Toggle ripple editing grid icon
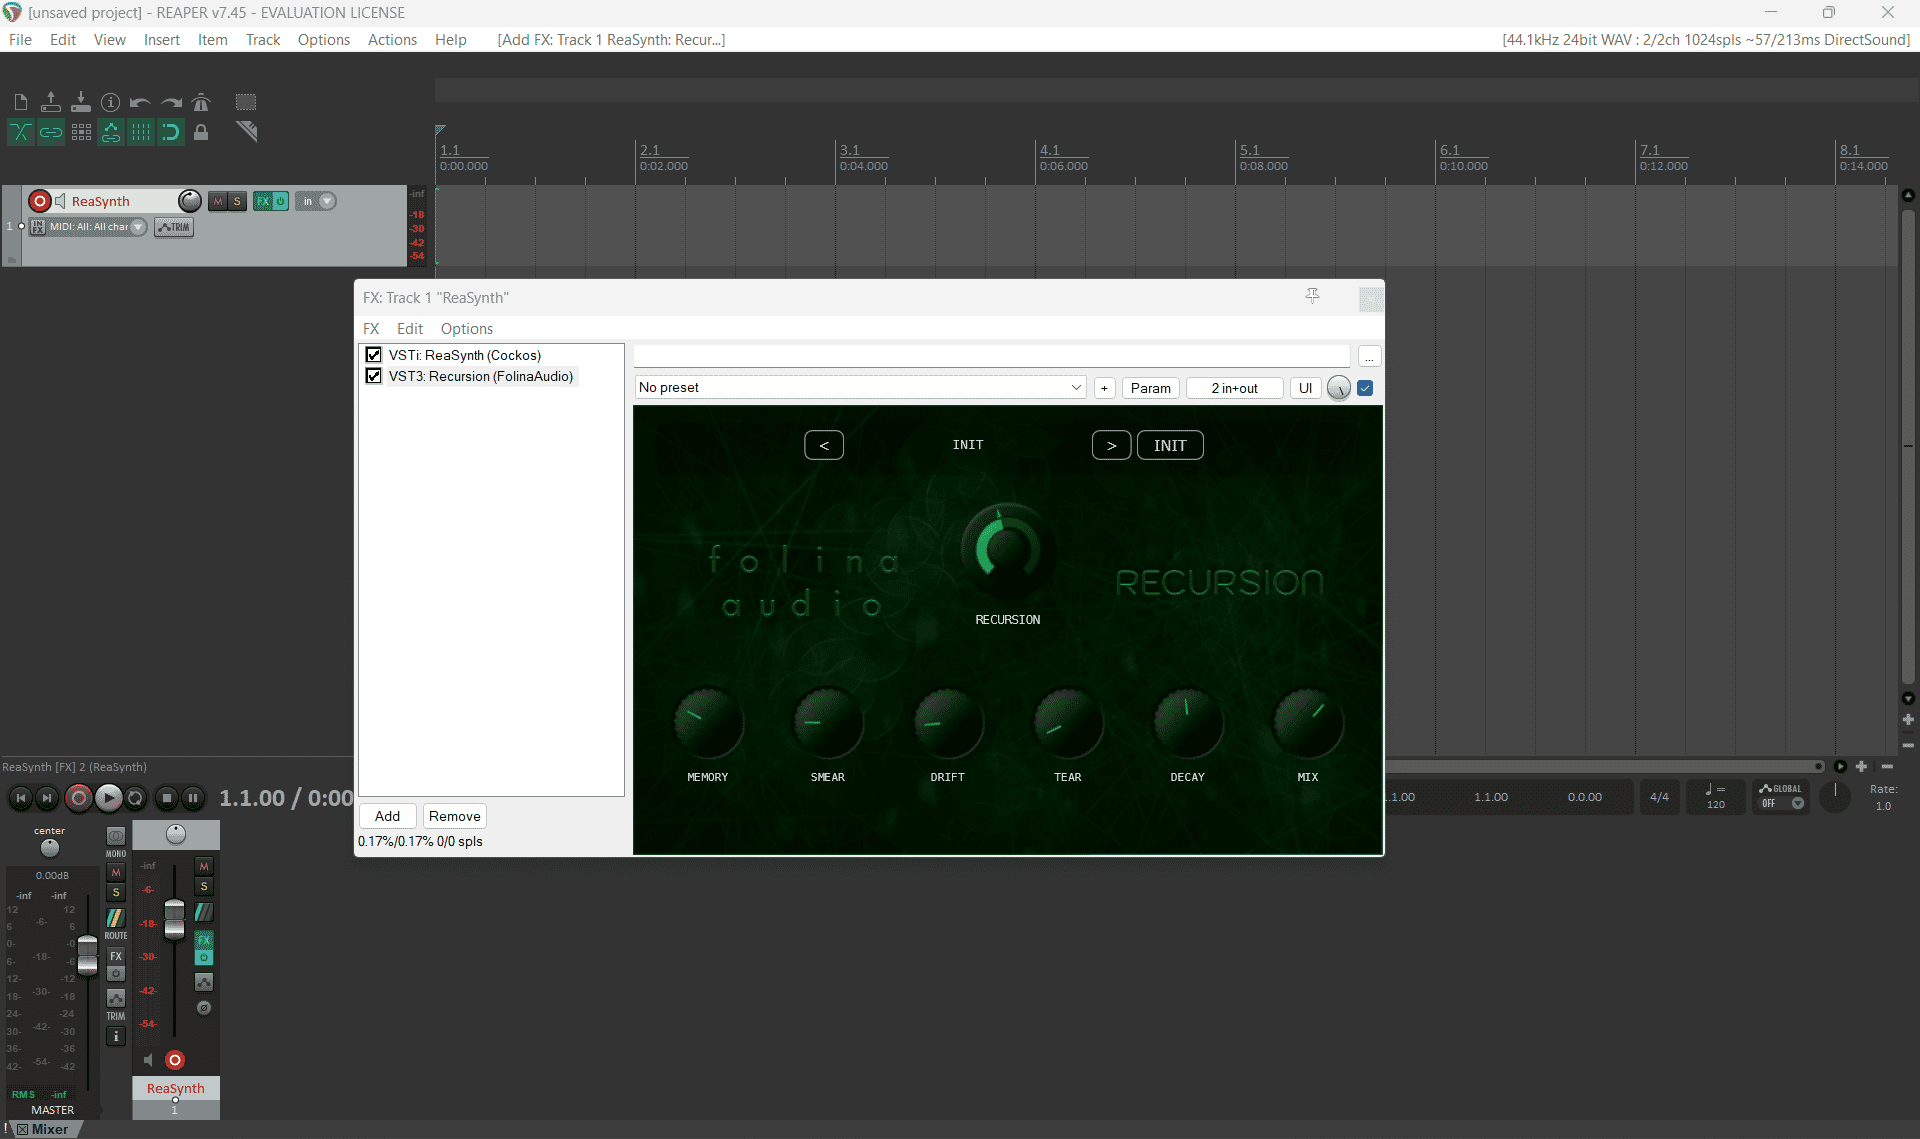 coord(81,132)
